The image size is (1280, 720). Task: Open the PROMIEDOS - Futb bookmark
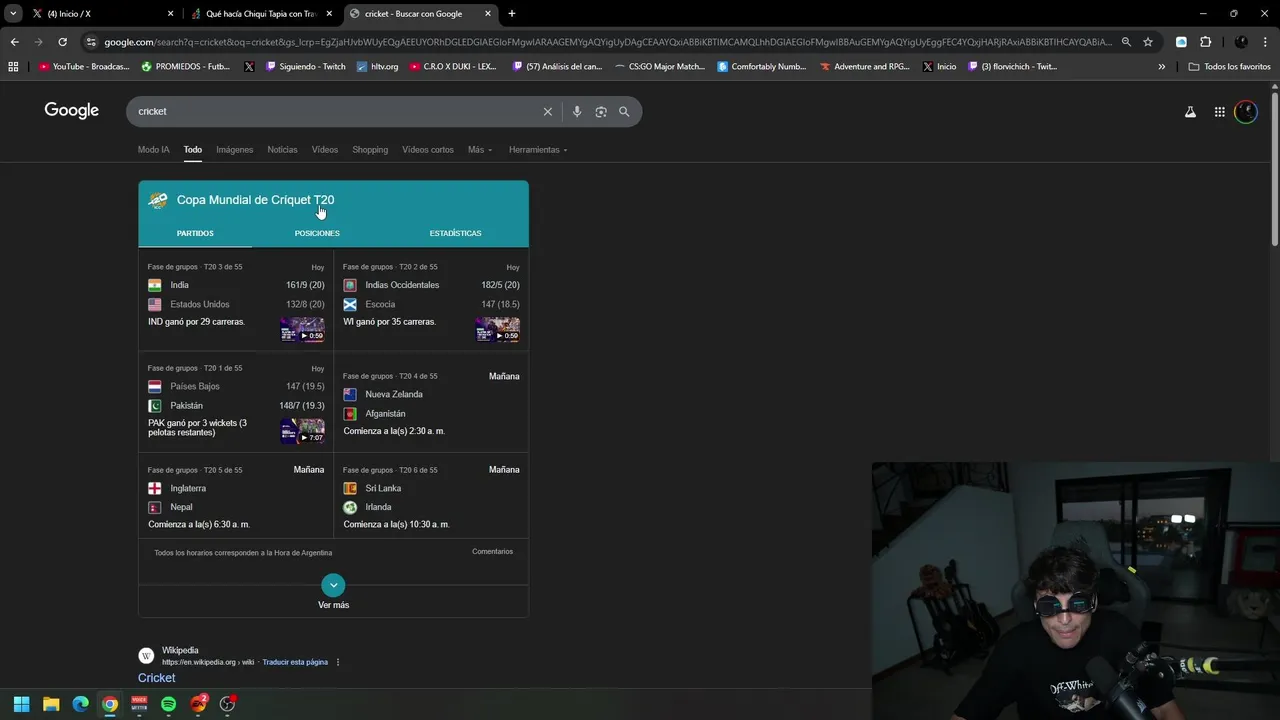pos(186,67)
